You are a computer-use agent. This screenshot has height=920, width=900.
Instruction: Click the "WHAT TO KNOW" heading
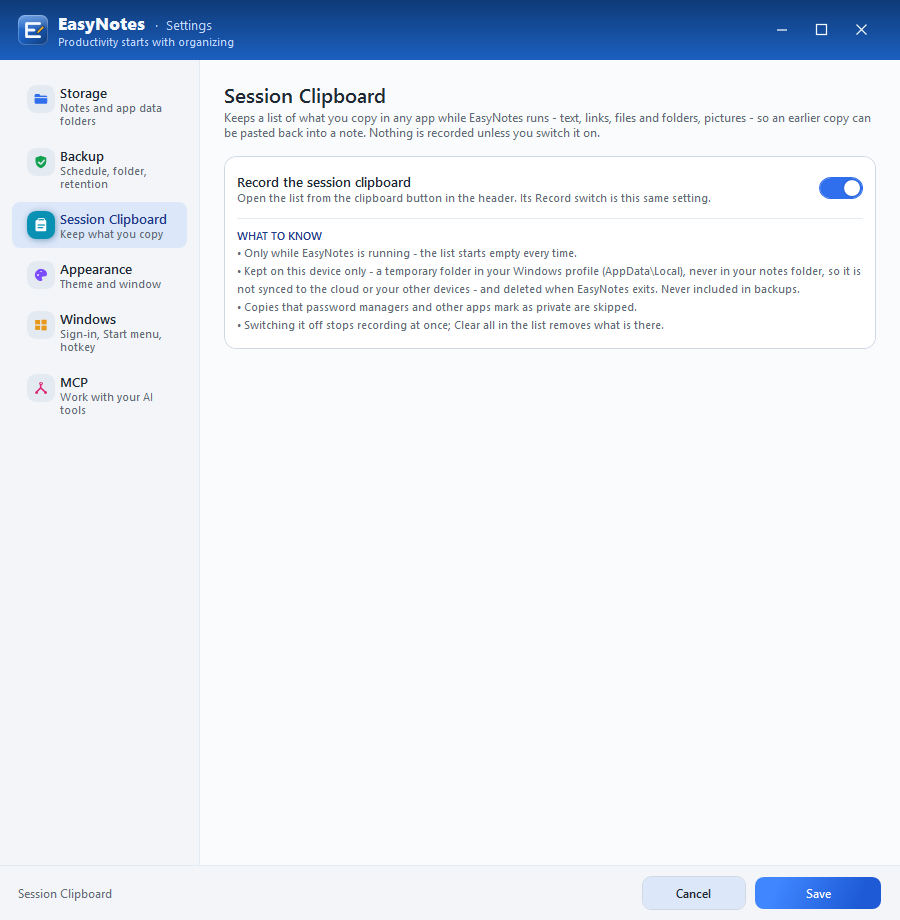click(x=279, y=236)
